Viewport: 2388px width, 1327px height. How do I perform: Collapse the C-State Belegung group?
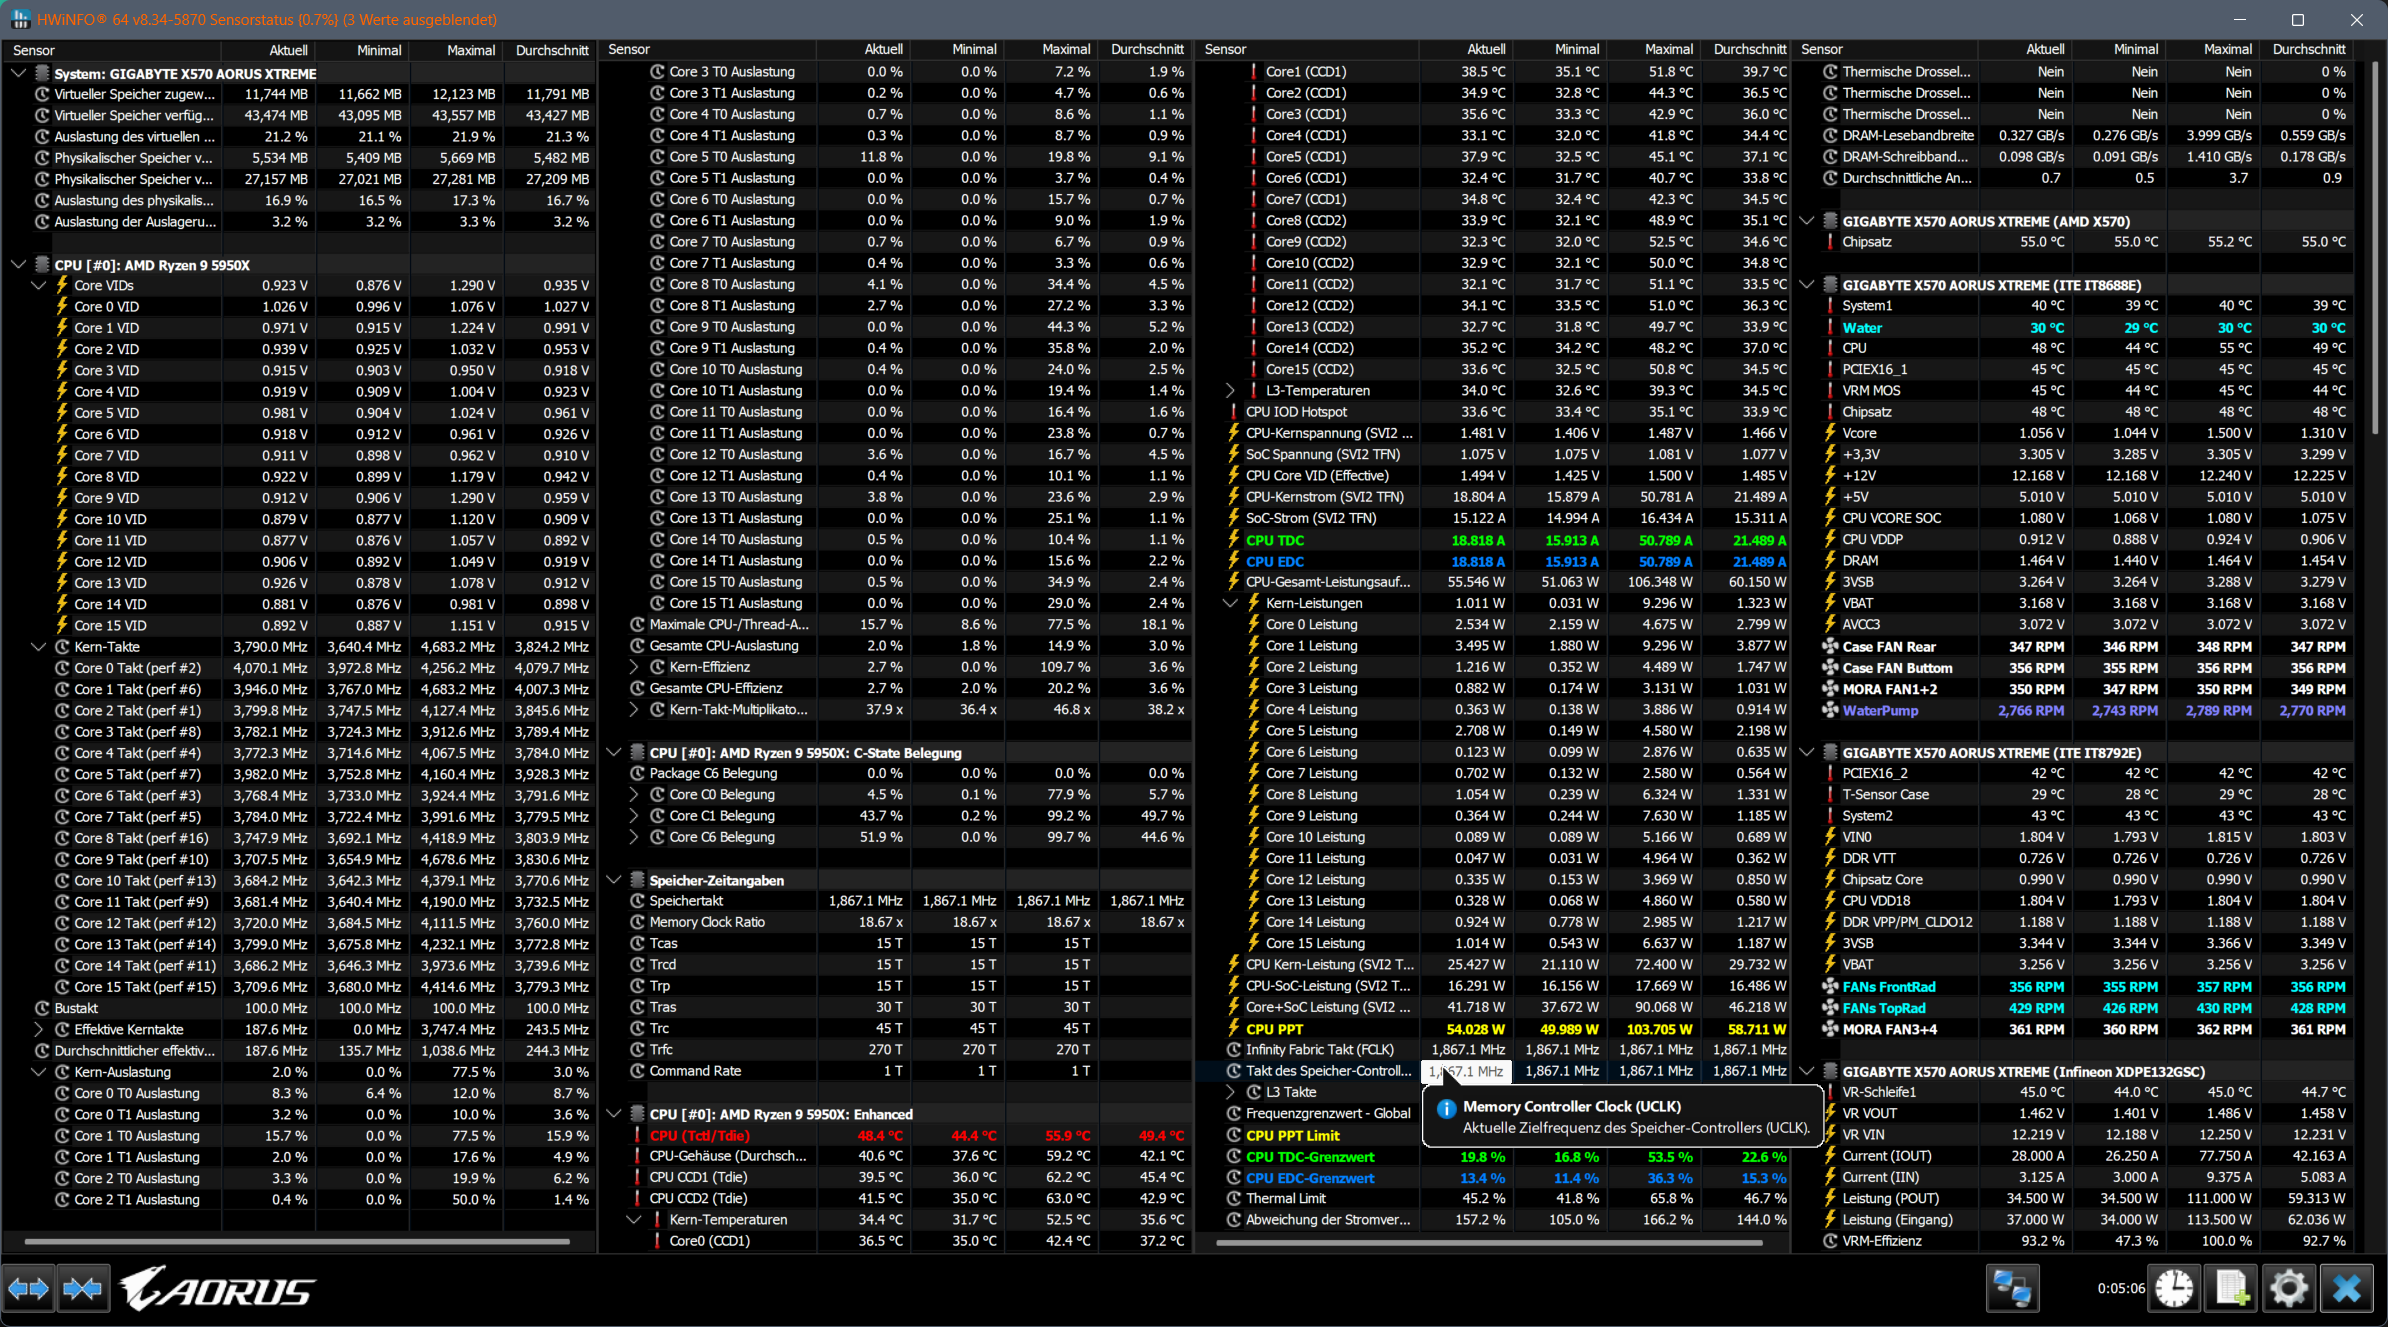click(x=614, y=752)
